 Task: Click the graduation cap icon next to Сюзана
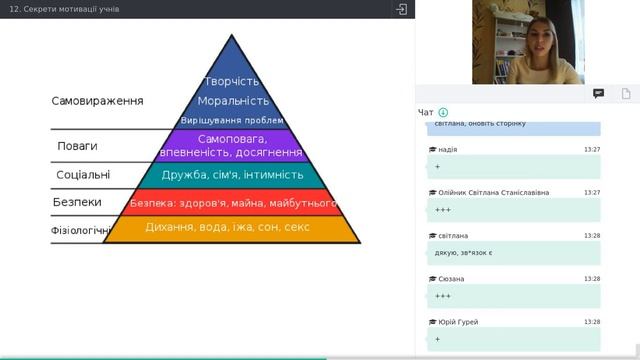pyautogui.click(x=433, y=279)
